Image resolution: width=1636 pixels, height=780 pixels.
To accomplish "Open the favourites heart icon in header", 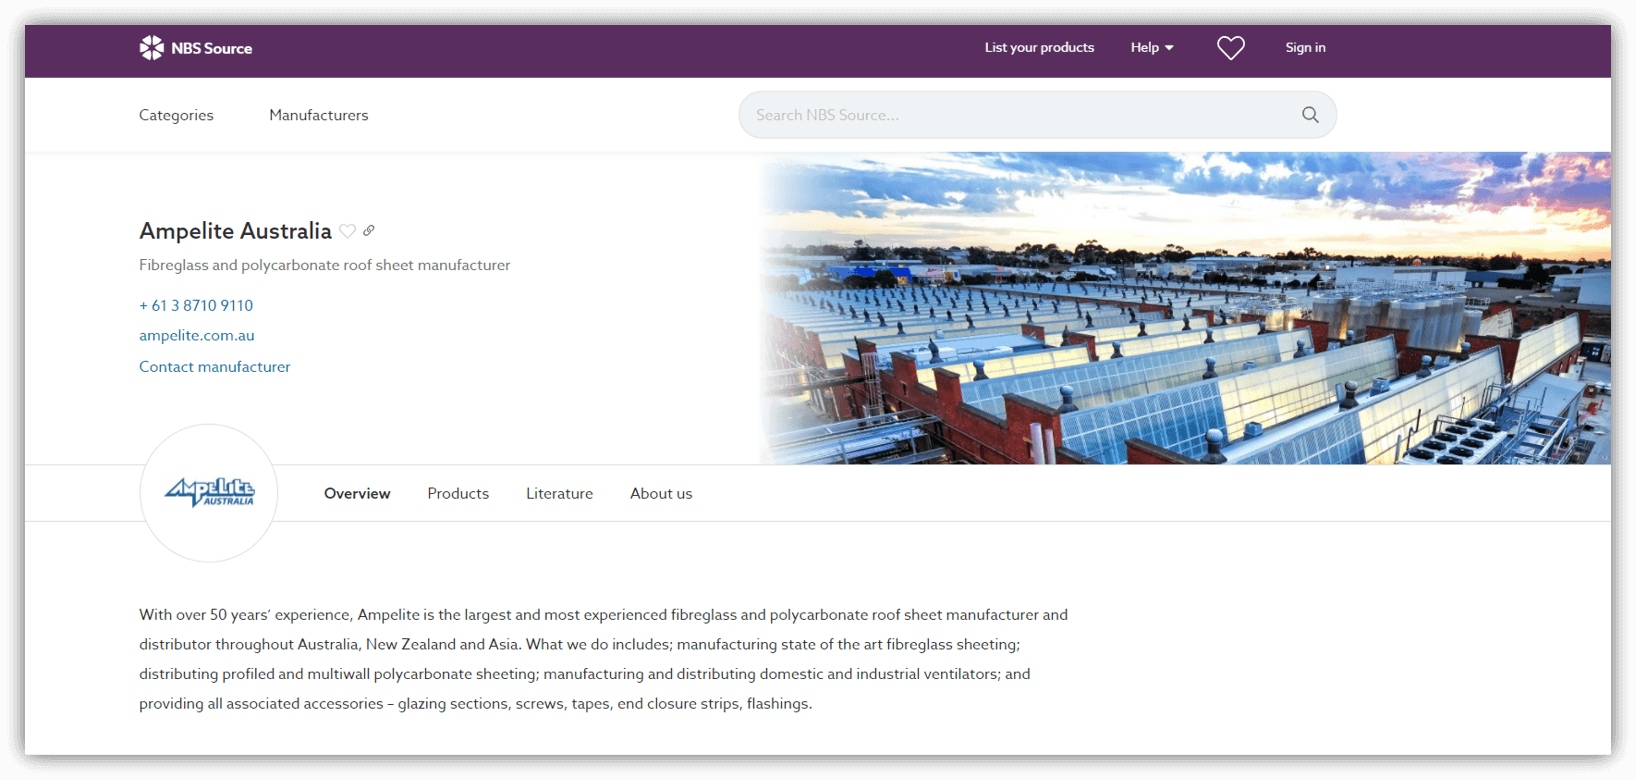I will click(x=1230, y=48).
